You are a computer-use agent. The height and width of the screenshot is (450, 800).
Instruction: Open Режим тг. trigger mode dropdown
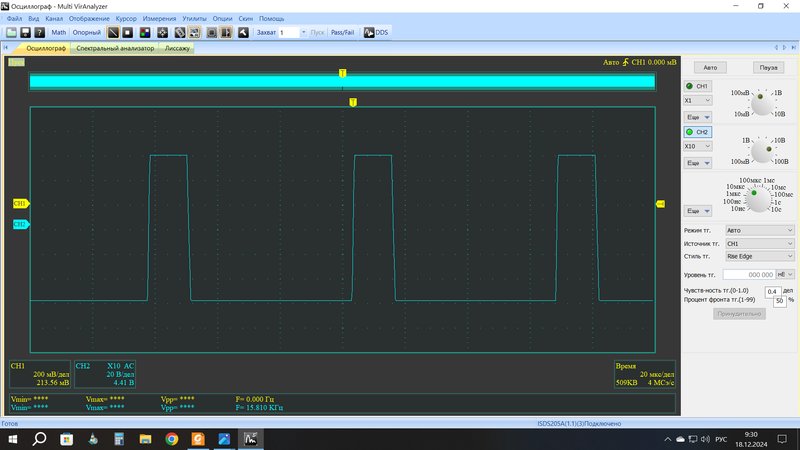coord(759,231)
